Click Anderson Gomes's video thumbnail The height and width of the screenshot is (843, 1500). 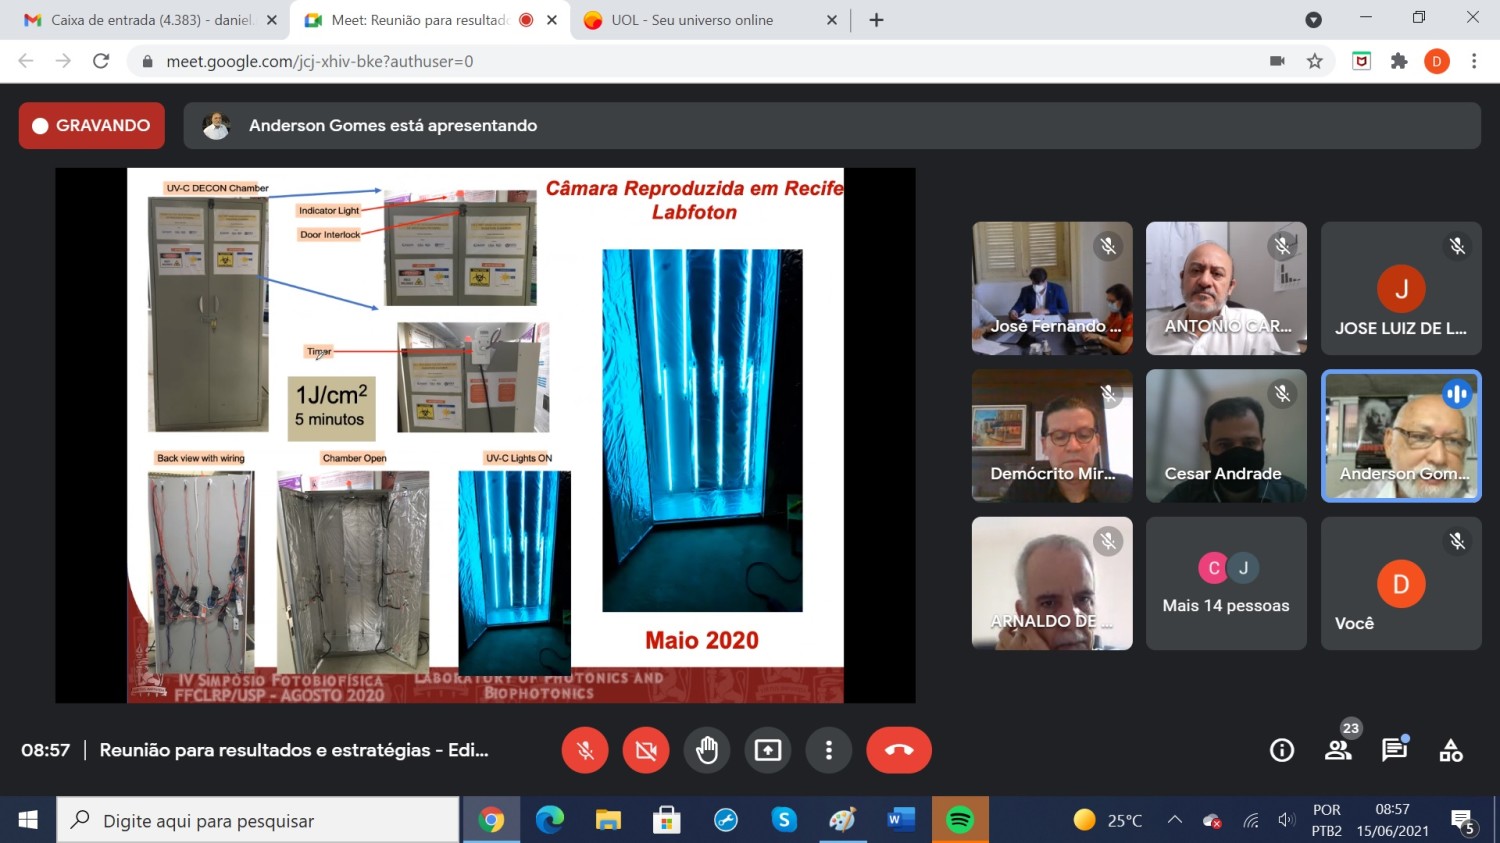tap(1401, 436)
